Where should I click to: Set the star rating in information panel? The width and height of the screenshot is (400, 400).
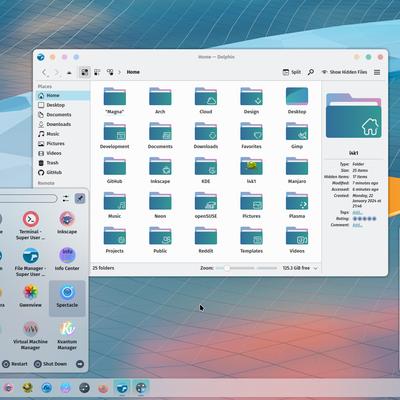pyautogui.click(x=365, y=219)
